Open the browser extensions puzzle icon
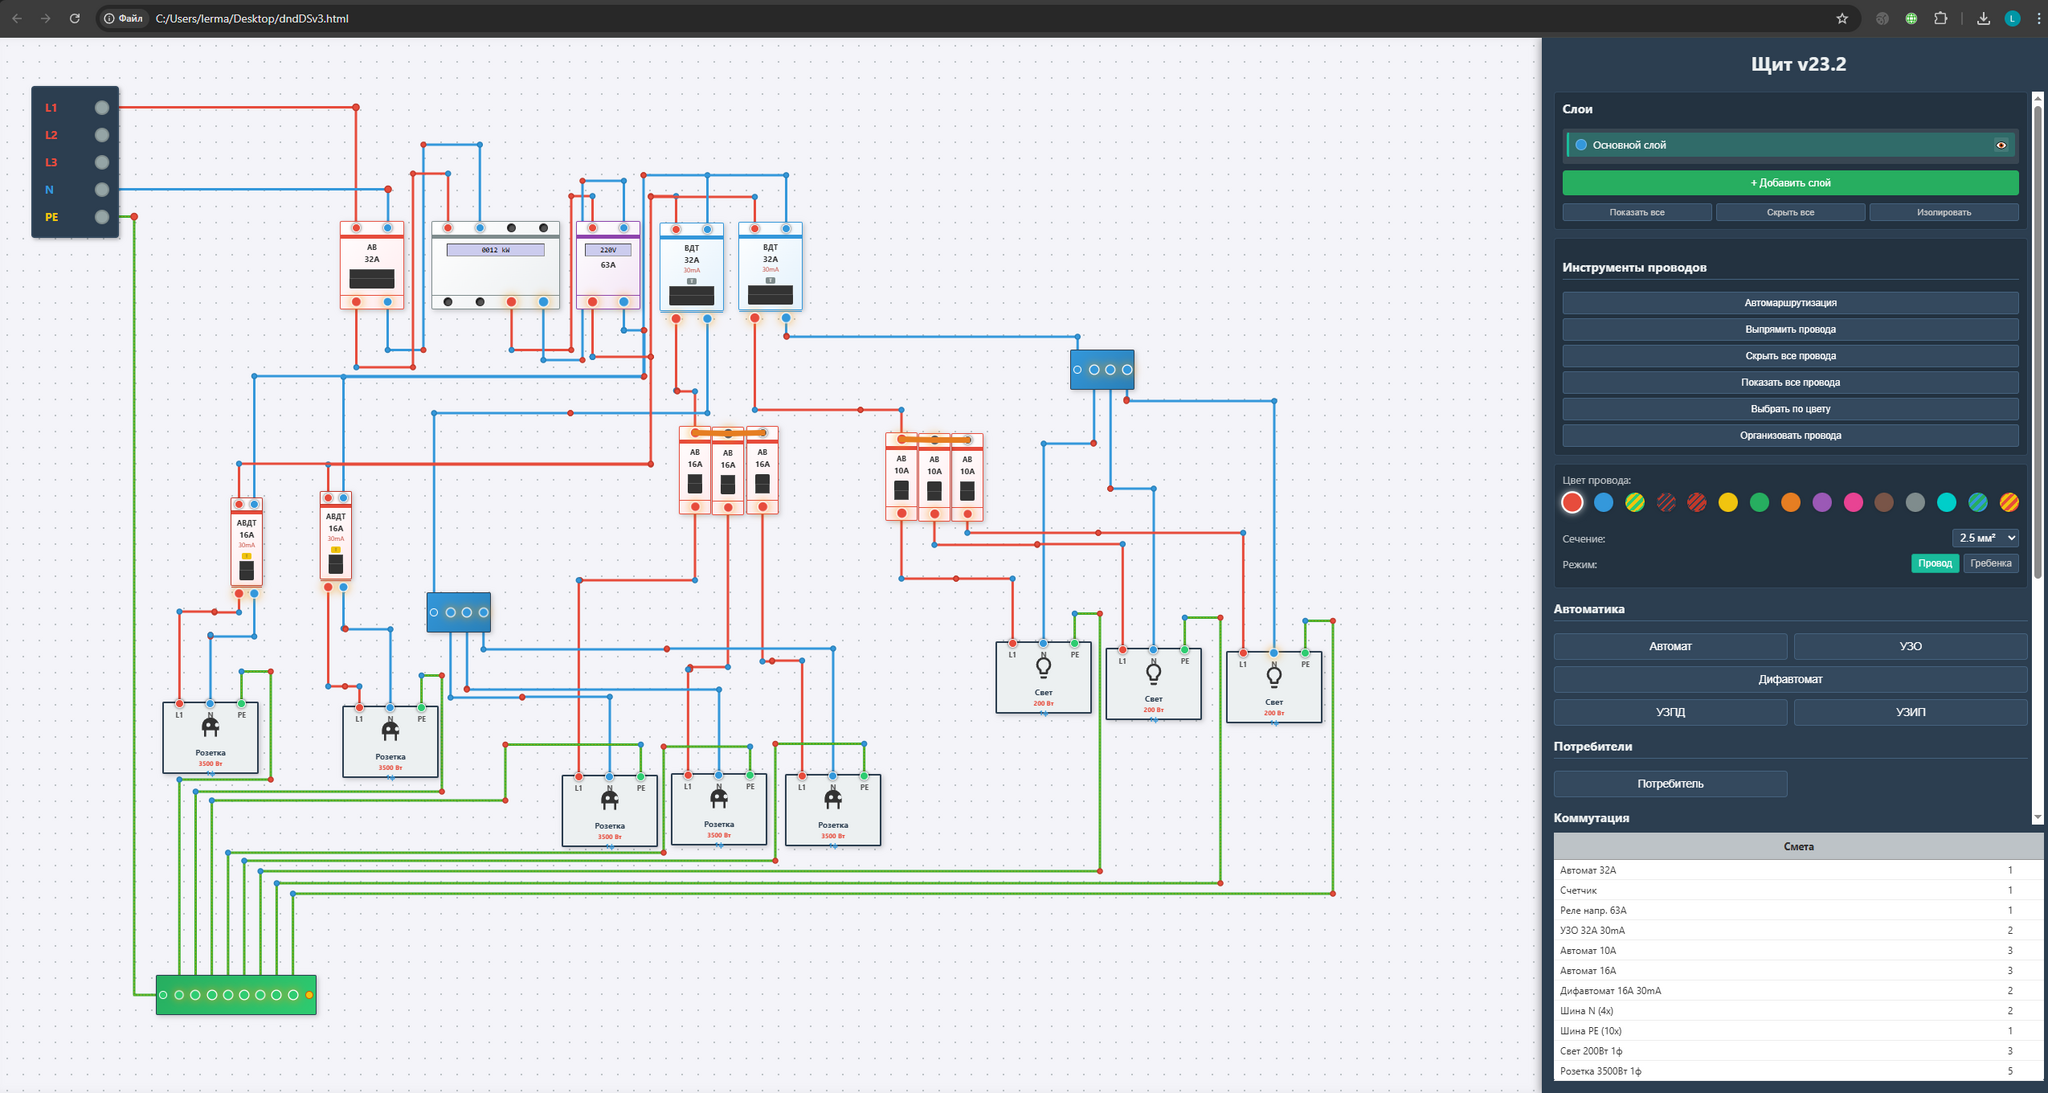2048x1093 pixels. tap(1940, 18)
